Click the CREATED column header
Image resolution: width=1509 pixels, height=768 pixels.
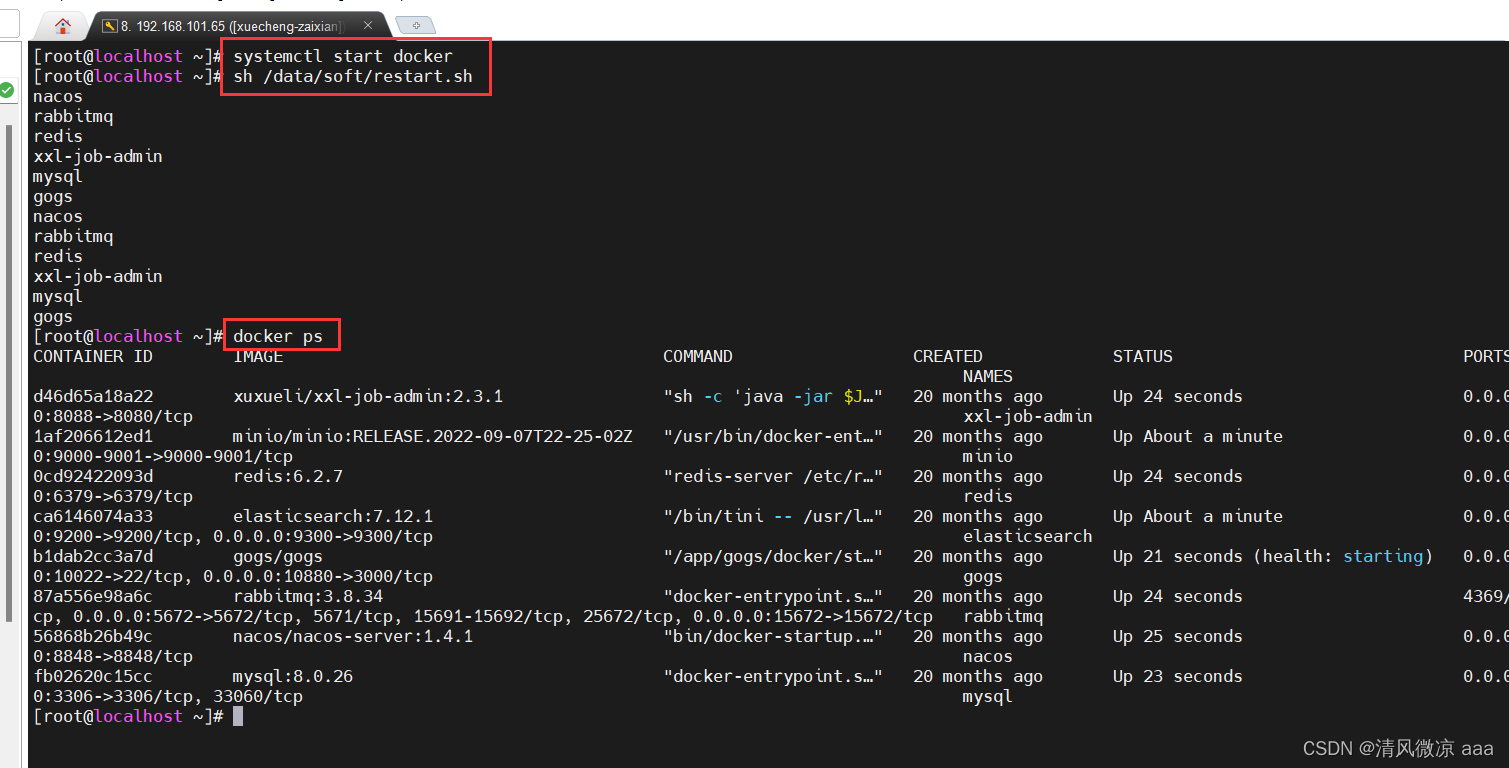coord(948,356)
